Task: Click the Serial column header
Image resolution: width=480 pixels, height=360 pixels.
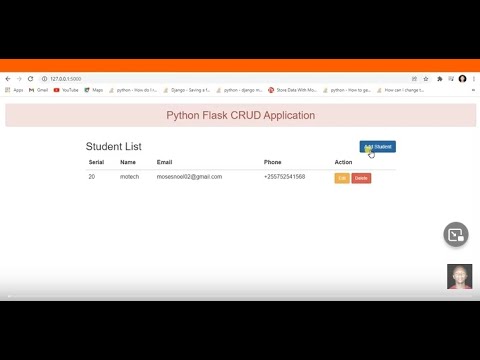Action: [x=96, y=162]
